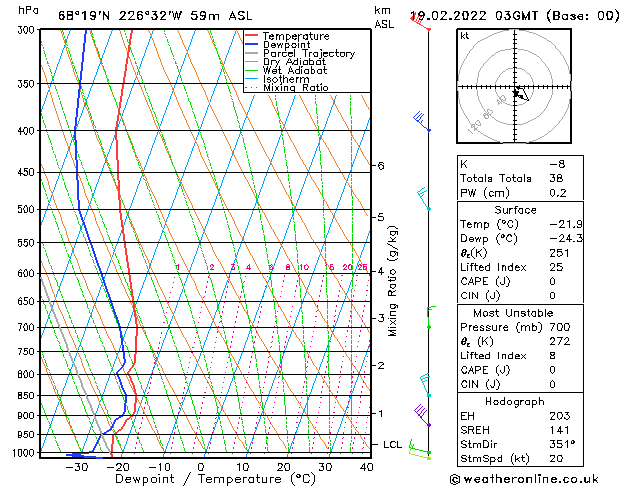The image size is (629, 486).
Task: Click the SREH value 141
Action: (x=560, y=430)
